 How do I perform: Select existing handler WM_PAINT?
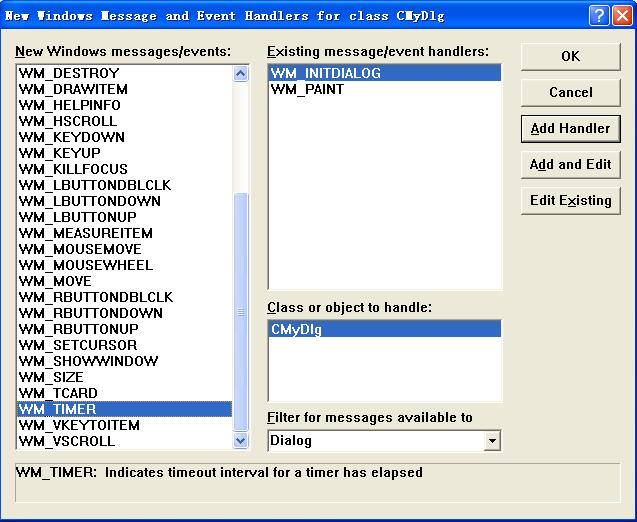pos(385,89)
